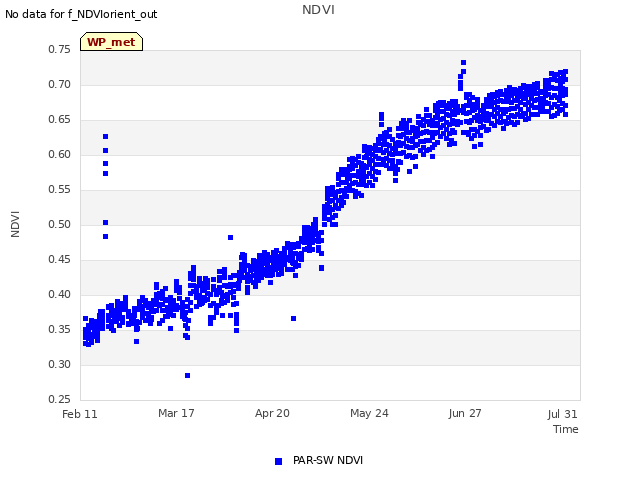
Task: Click the 0.45 y-axis tick label
Action: coord(59,260)
